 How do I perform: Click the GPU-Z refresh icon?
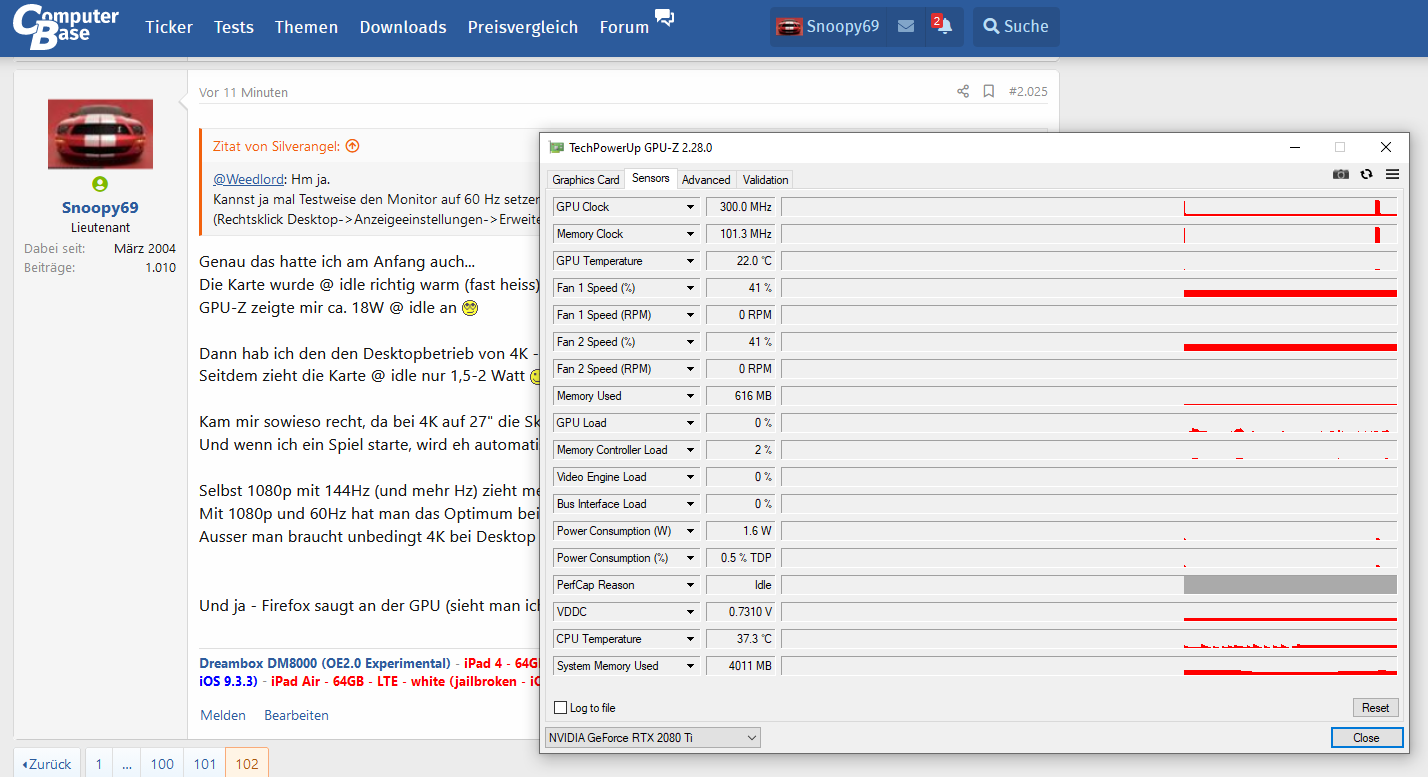pyautogui.click(x=1367, y=174)
